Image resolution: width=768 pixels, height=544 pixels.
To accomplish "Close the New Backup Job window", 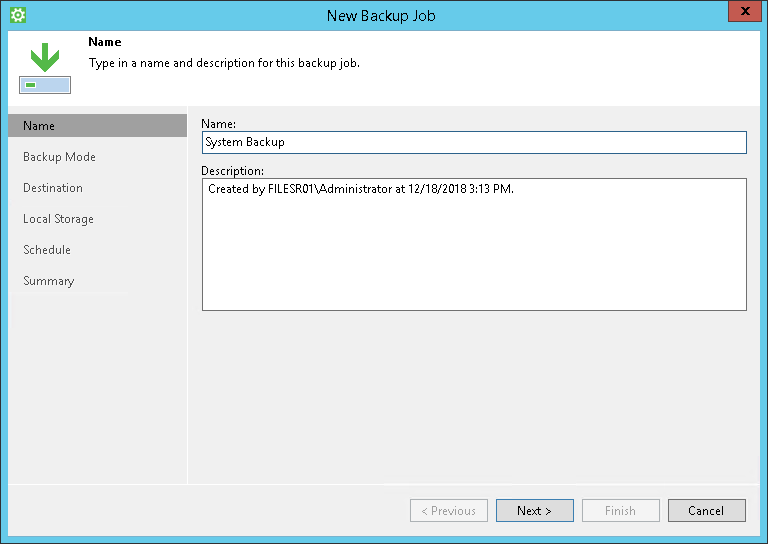I will click(744, 11).
